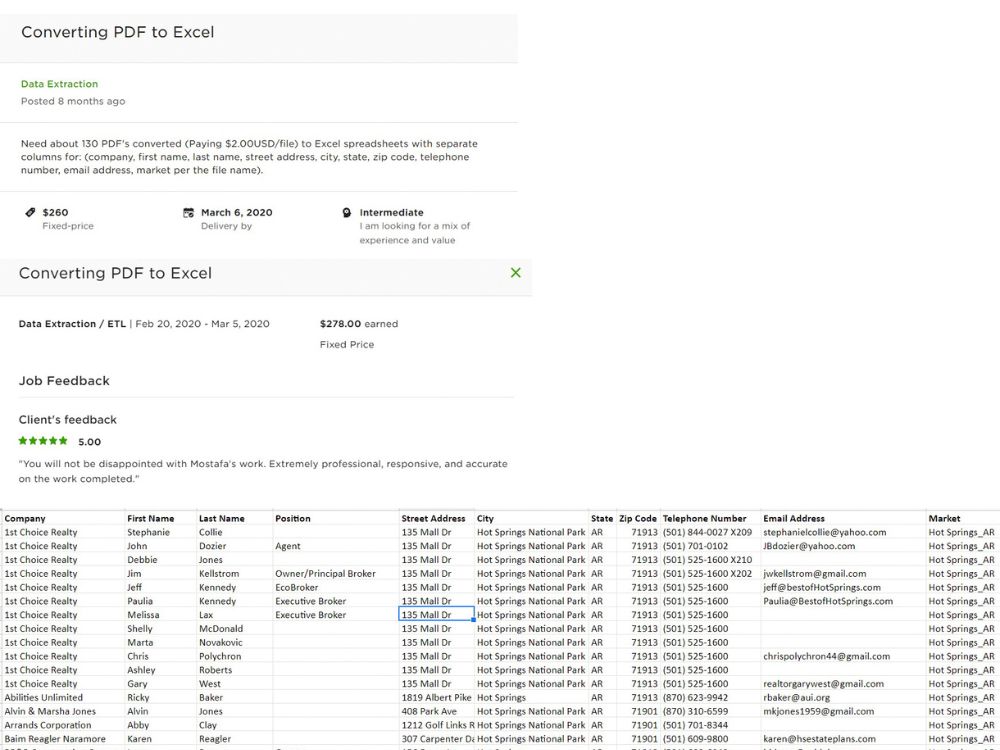This screenshot has height=750, width=1000.
Task: Click the email stephanielcollie@yahoo.com
Action: point(824,532)
